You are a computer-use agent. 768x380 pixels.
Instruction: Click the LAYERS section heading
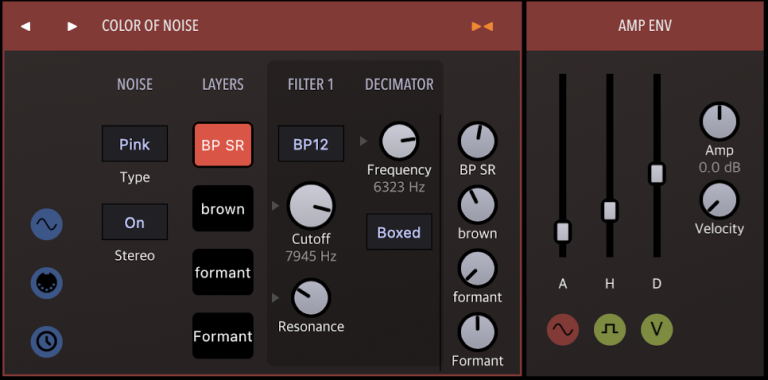click(x=223, y=85)
